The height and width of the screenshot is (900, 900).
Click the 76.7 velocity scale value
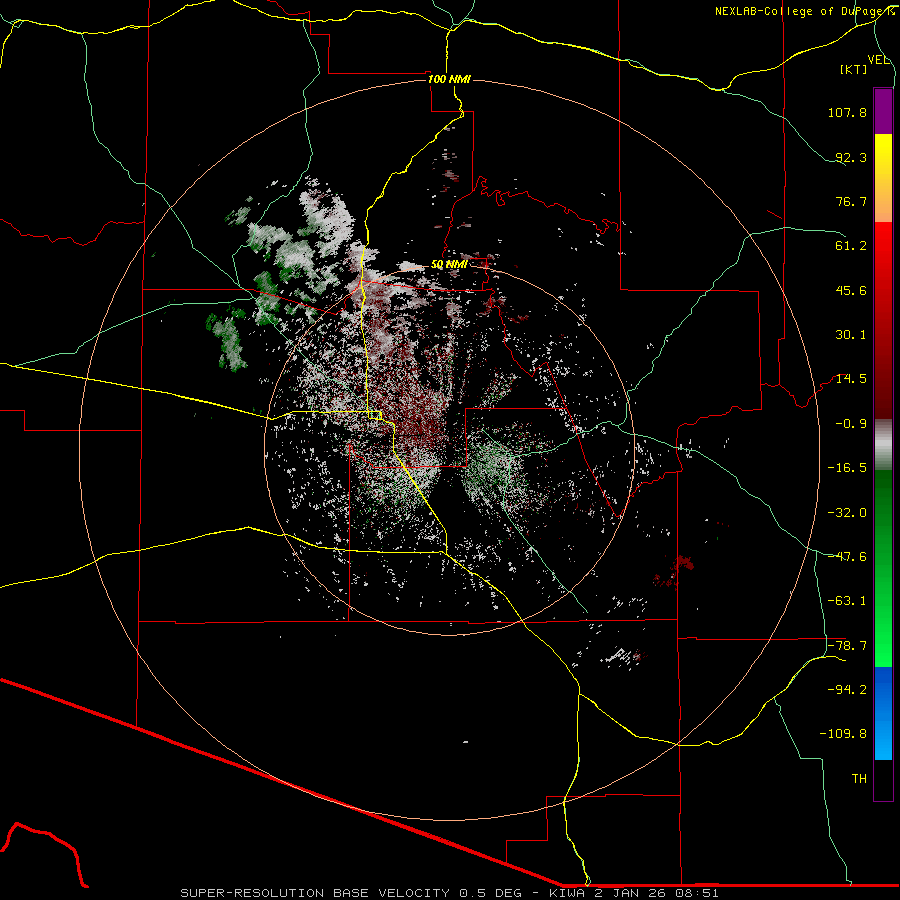851,201
